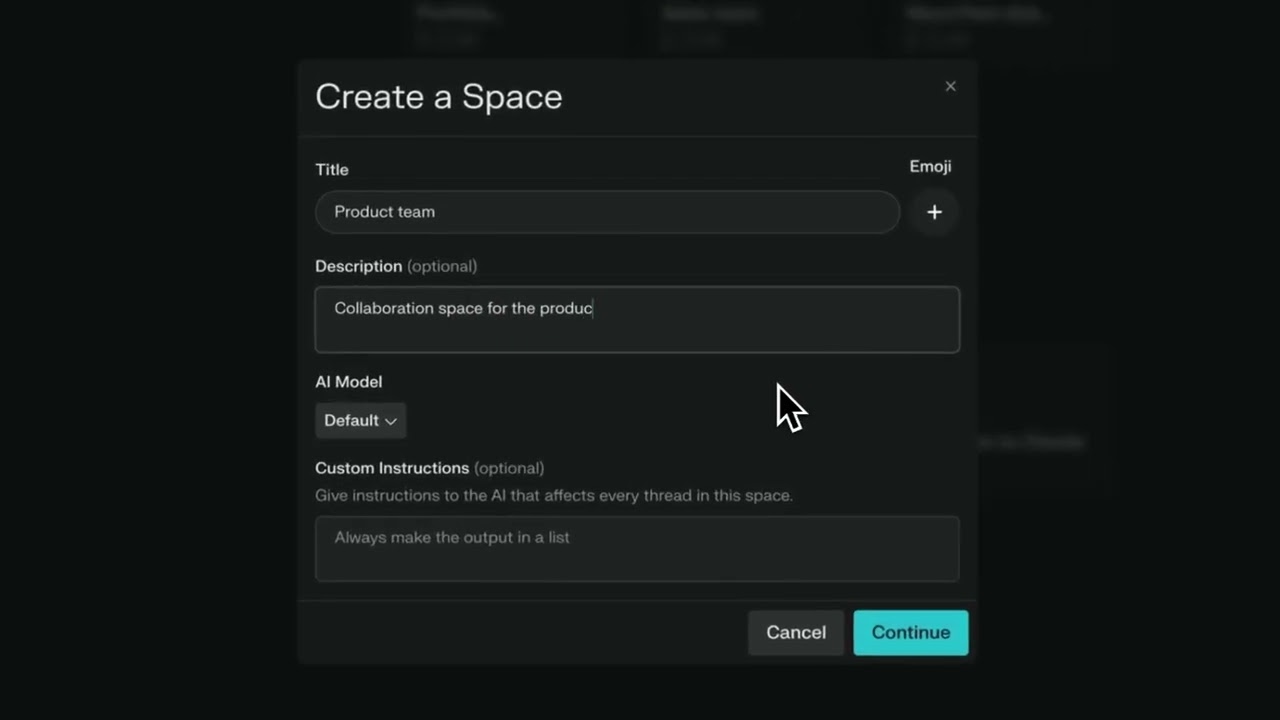Click the plus icon to add an emoji
This screenshot has width=1280, height=720.
934,212
